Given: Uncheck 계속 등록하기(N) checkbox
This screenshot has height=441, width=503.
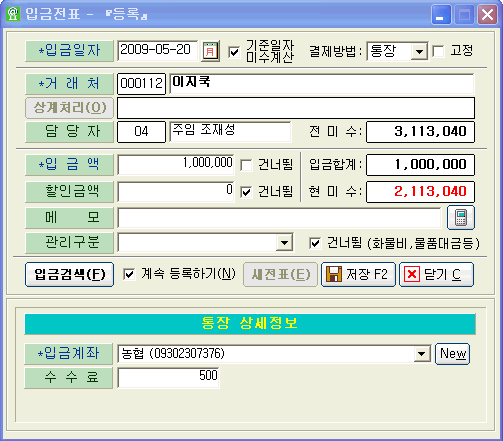Looking at the screenshot, I should tap(129, 274).
